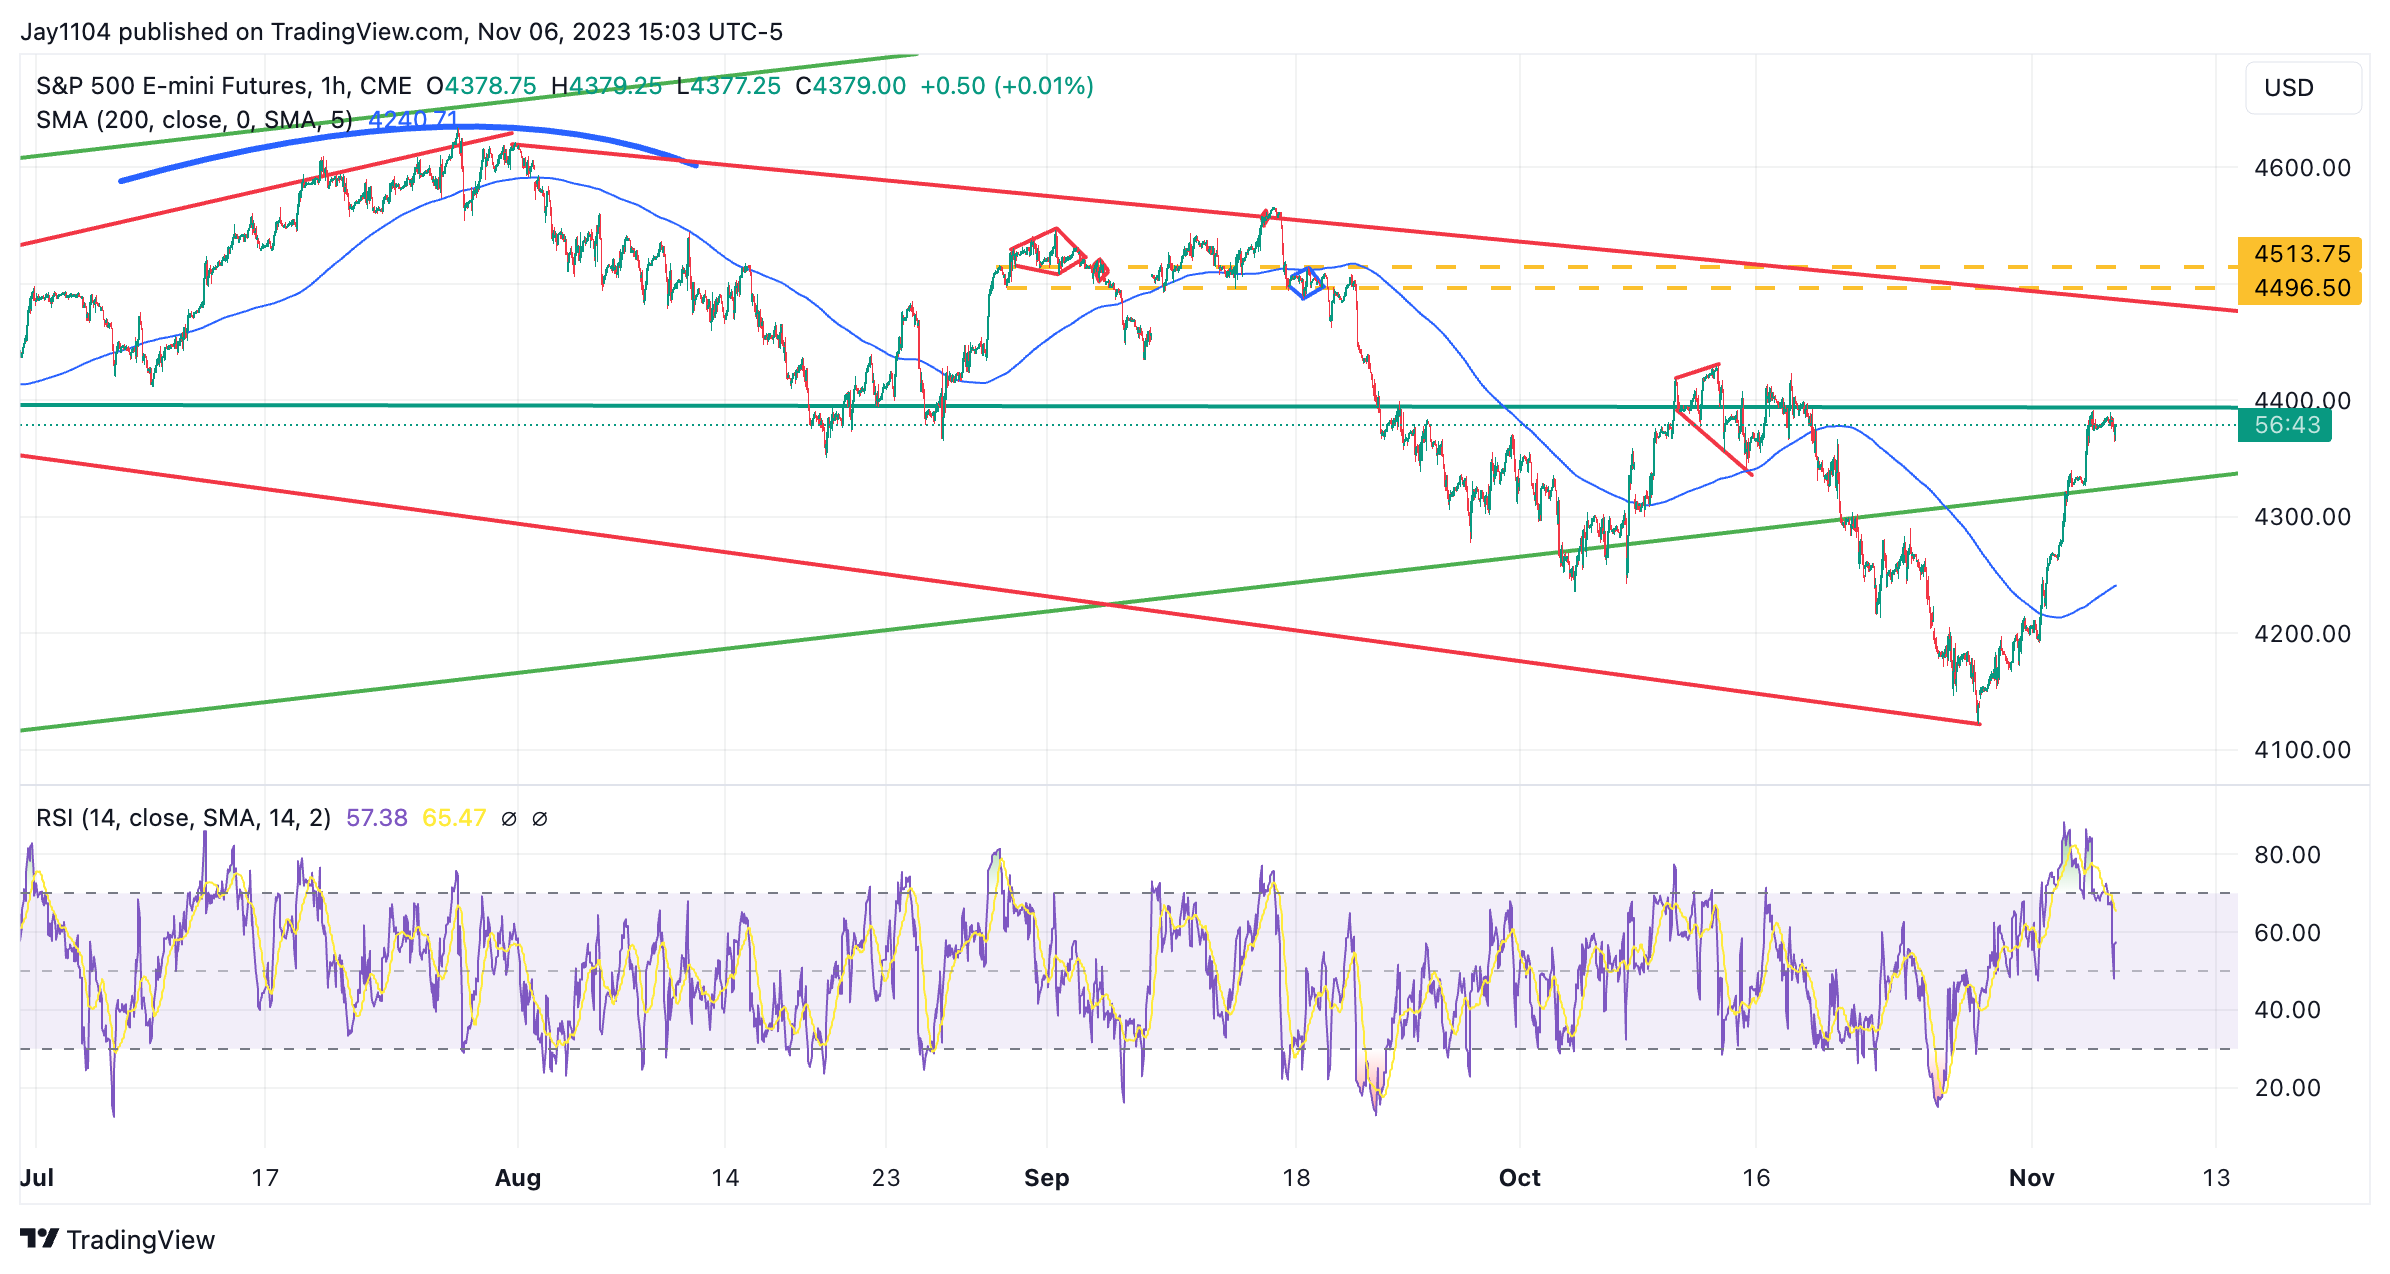The image size is (2390, 1274).
Task: Click the SMA value 4240.71
Action: pyautogui.click(x=413, y=120)
